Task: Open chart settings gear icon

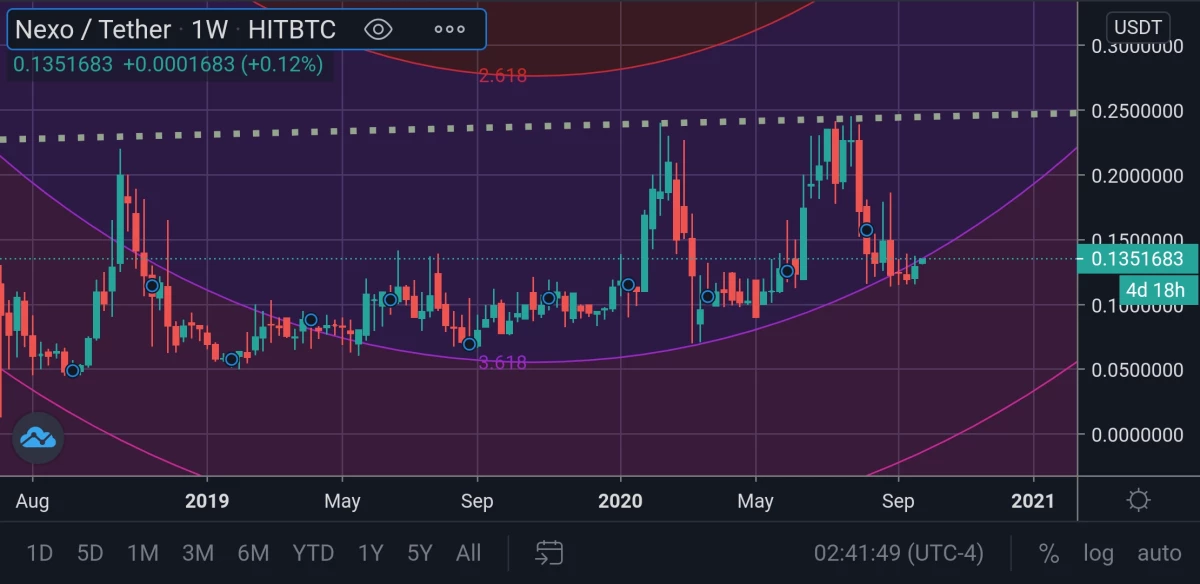Action: click(1138, 500)
